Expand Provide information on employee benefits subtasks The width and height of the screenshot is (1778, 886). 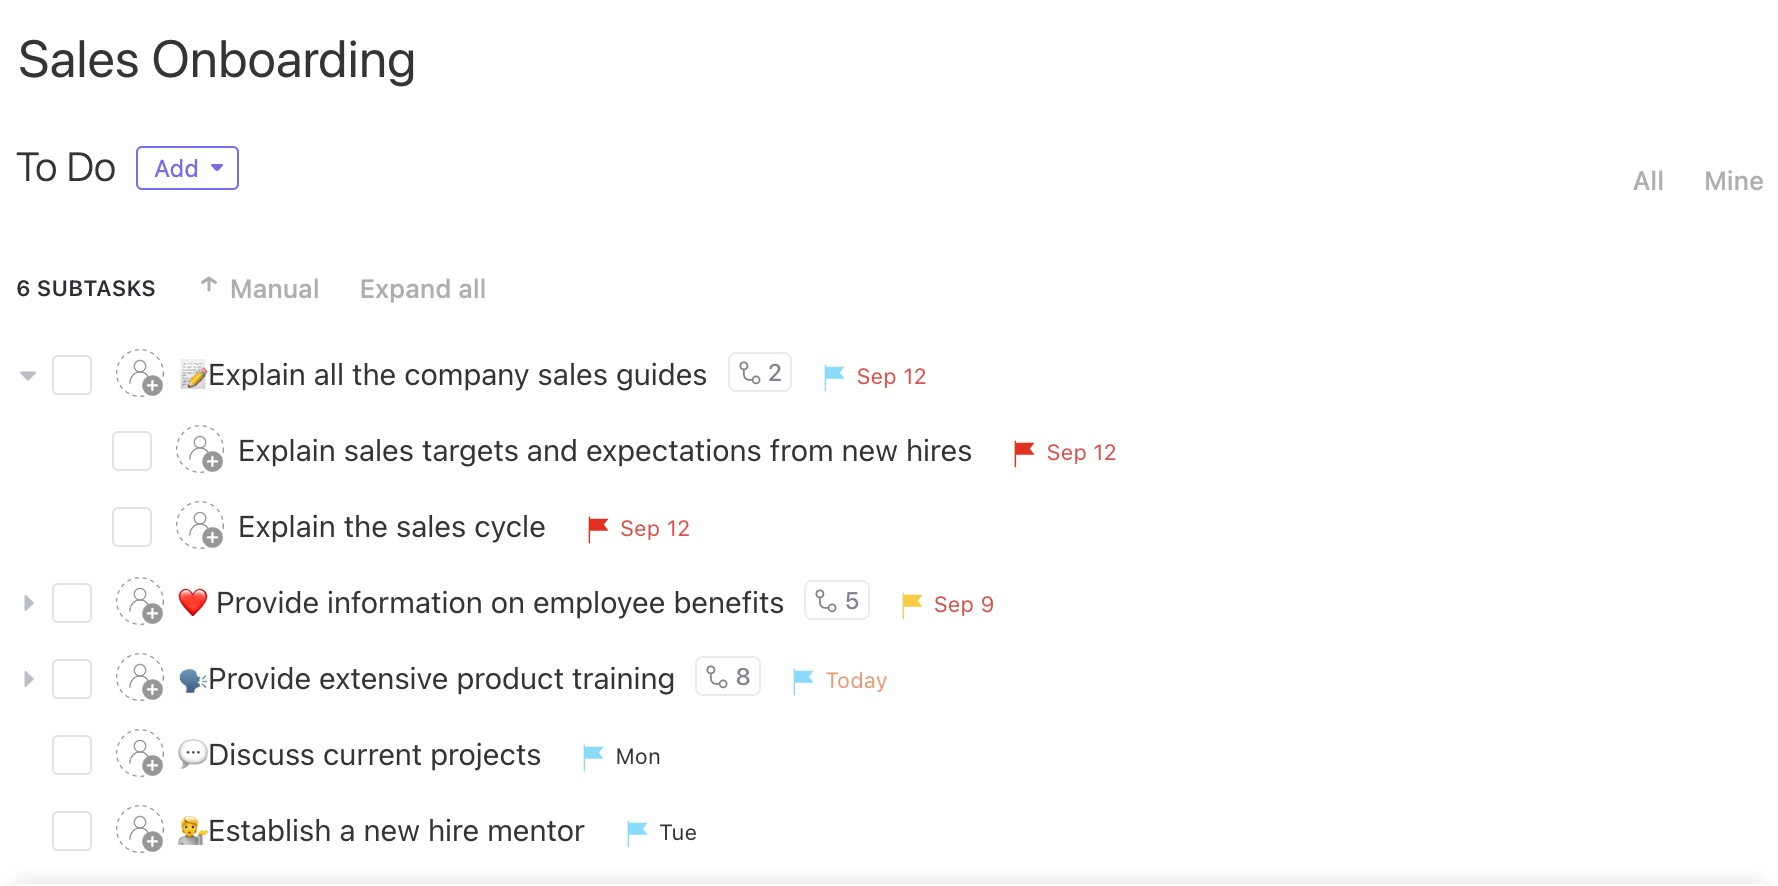28,603
